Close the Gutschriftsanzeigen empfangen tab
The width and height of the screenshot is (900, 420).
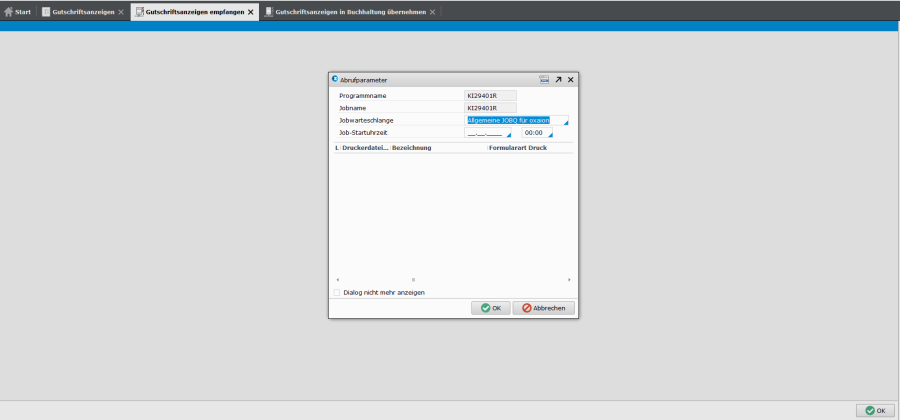[251, 12]
